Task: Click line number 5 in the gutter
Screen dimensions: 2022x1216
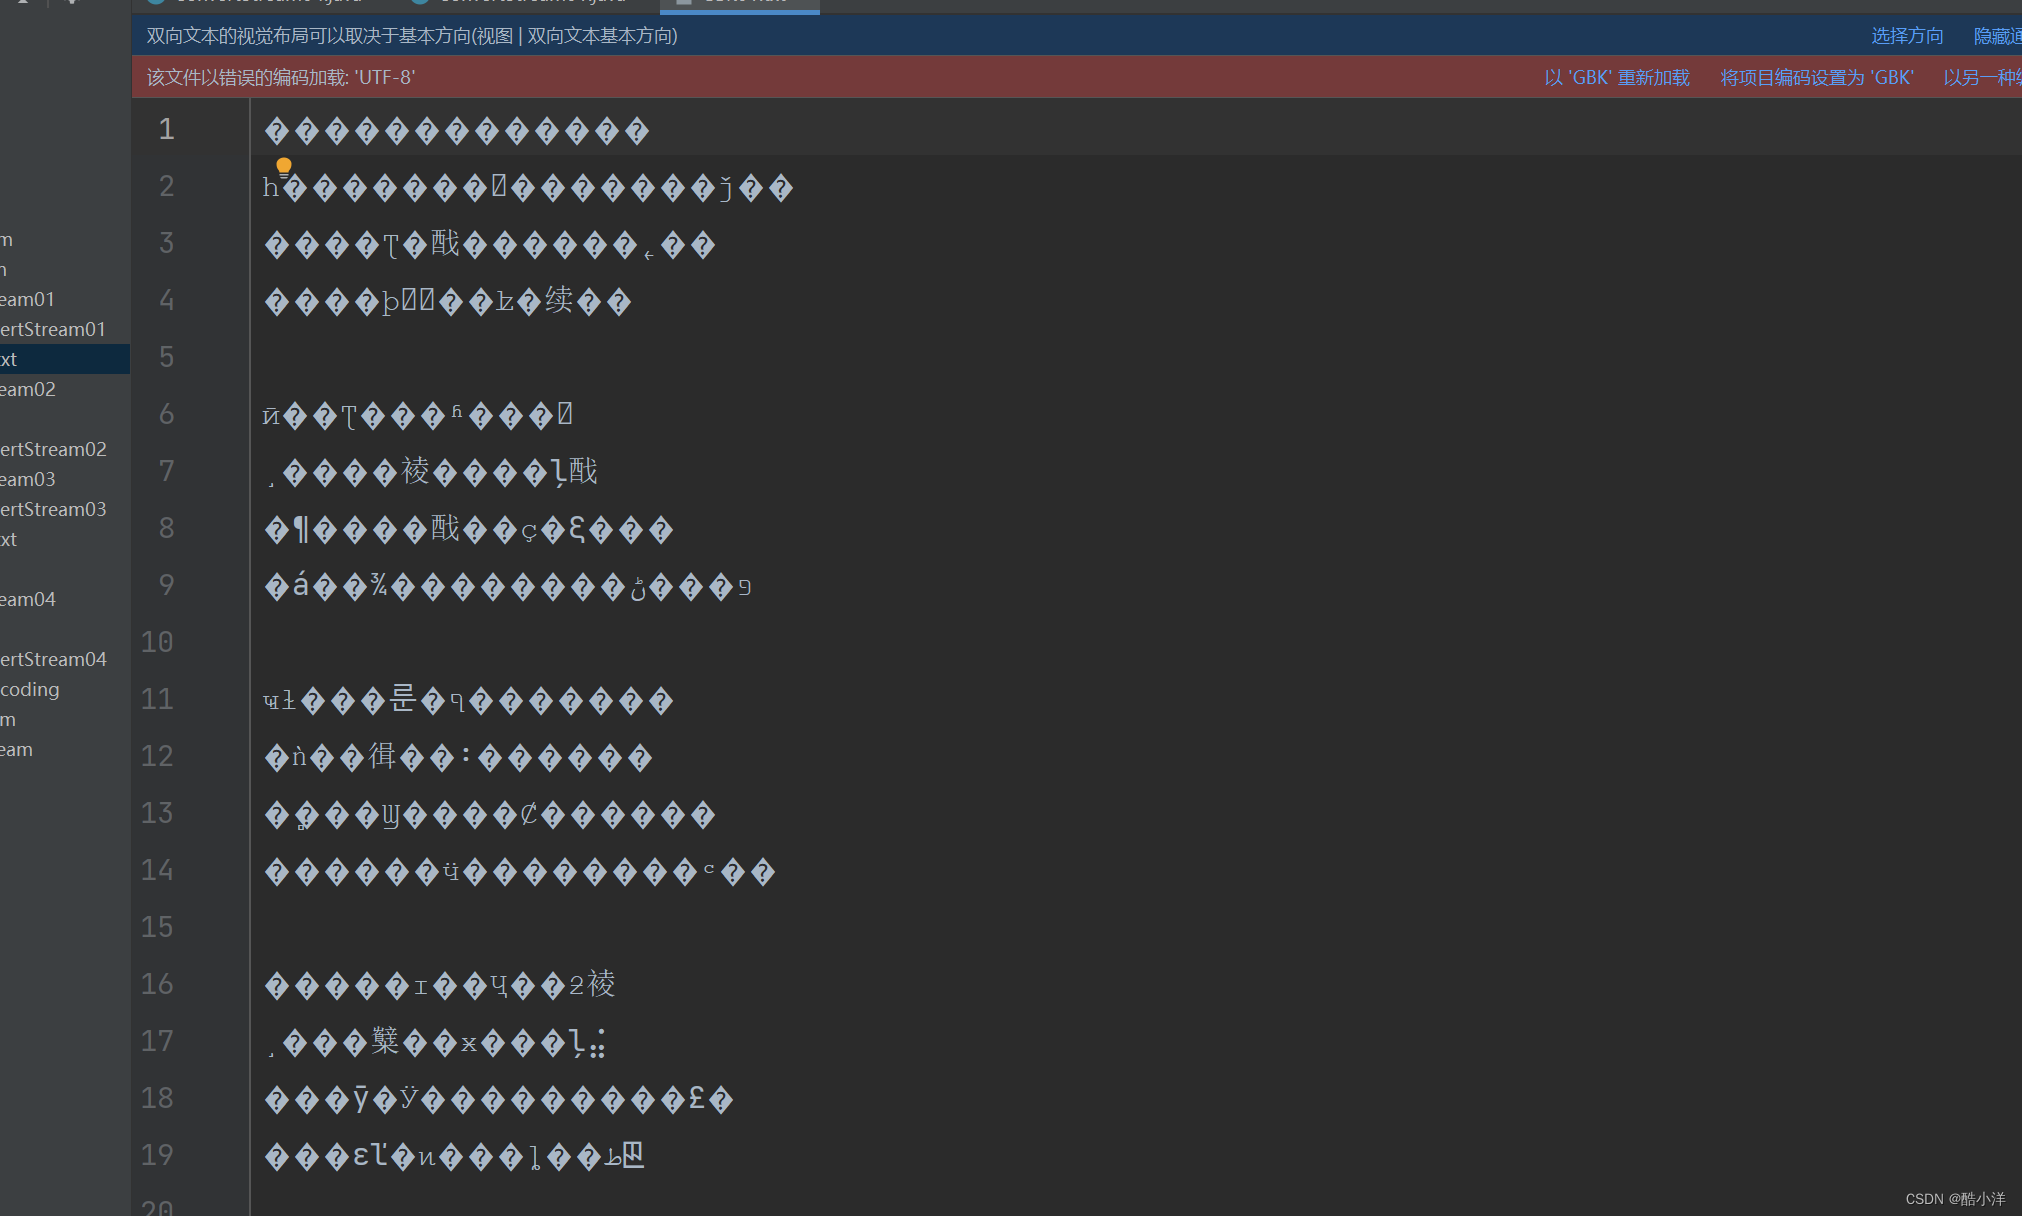Action: (x=166, y=357)
